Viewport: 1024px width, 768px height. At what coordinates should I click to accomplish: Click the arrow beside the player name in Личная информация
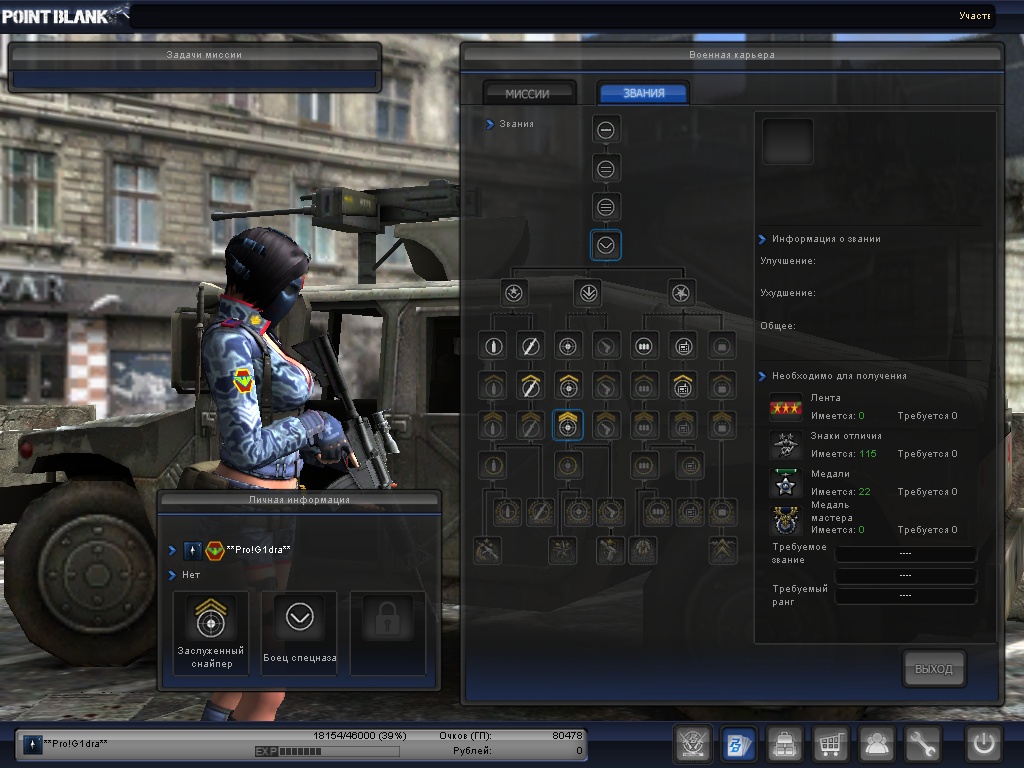[172, 551]
